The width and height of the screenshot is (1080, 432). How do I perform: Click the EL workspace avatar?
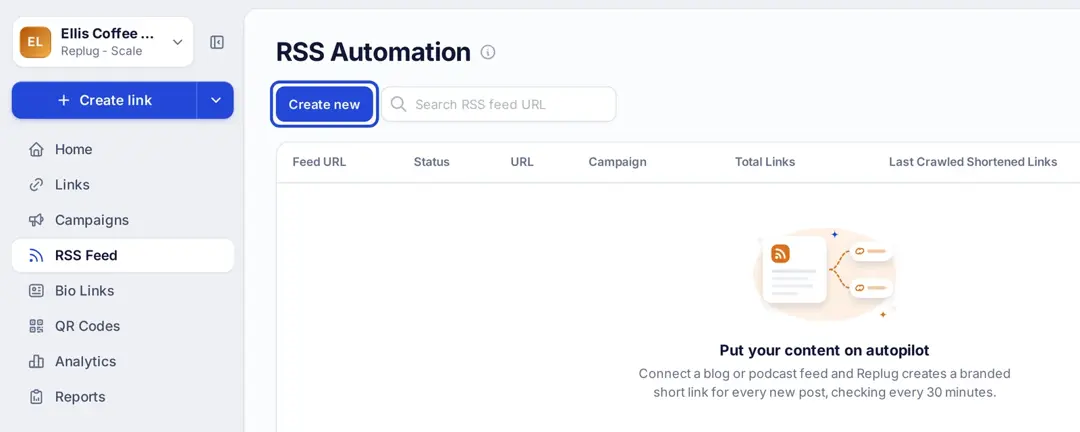pos(35,42)
